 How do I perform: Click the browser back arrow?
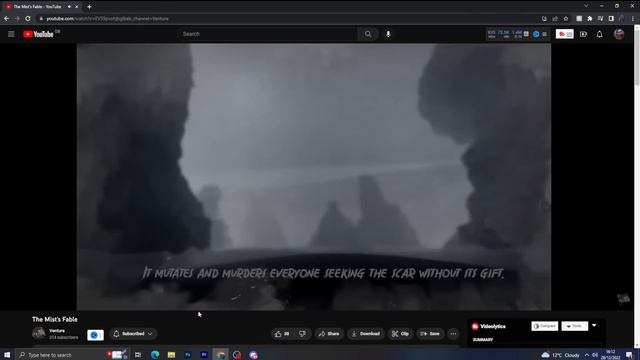coord(7,19)
